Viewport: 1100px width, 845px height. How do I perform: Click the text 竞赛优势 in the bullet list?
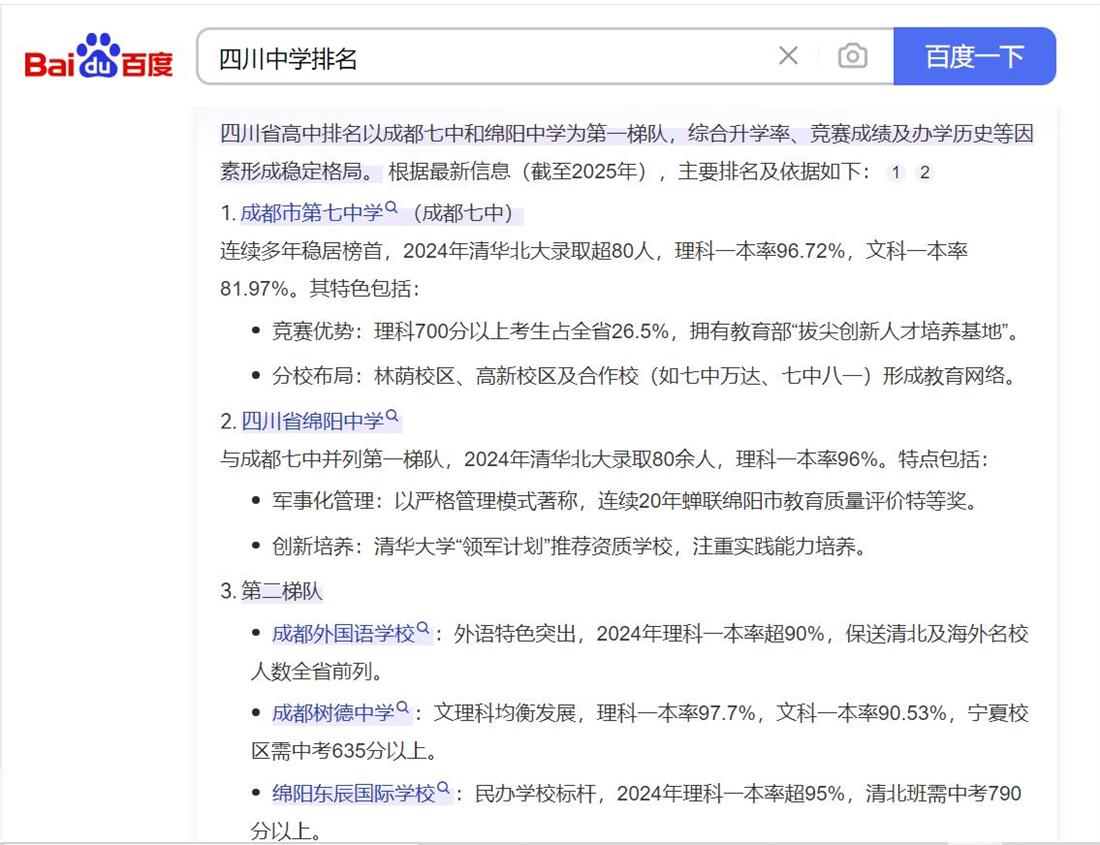pyautogui.click(x=312, y=331)
